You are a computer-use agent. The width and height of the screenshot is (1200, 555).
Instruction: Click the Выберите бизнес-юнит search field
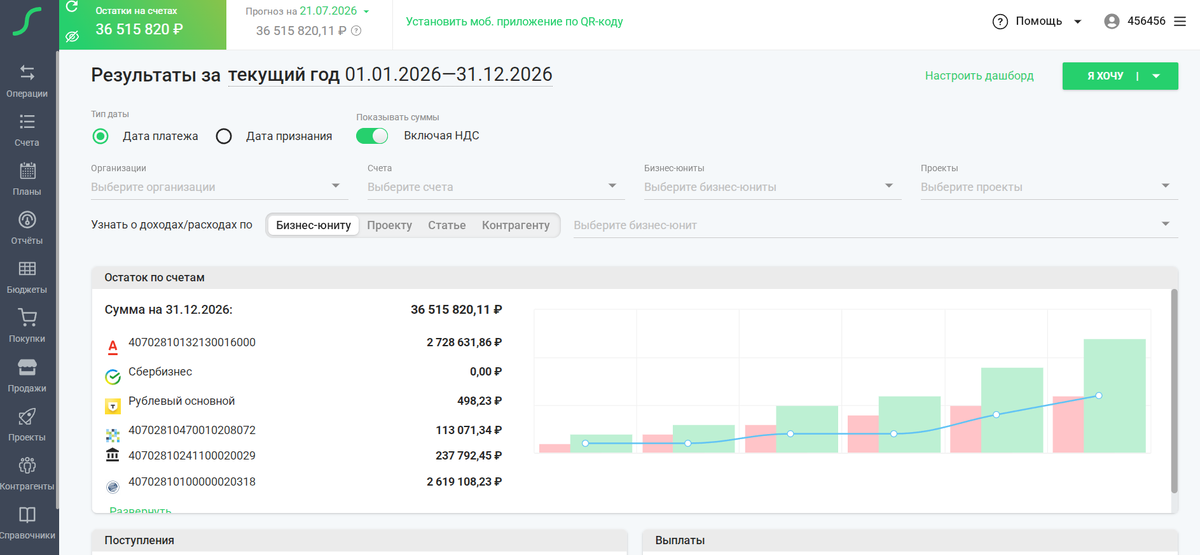tap(872, 225)
